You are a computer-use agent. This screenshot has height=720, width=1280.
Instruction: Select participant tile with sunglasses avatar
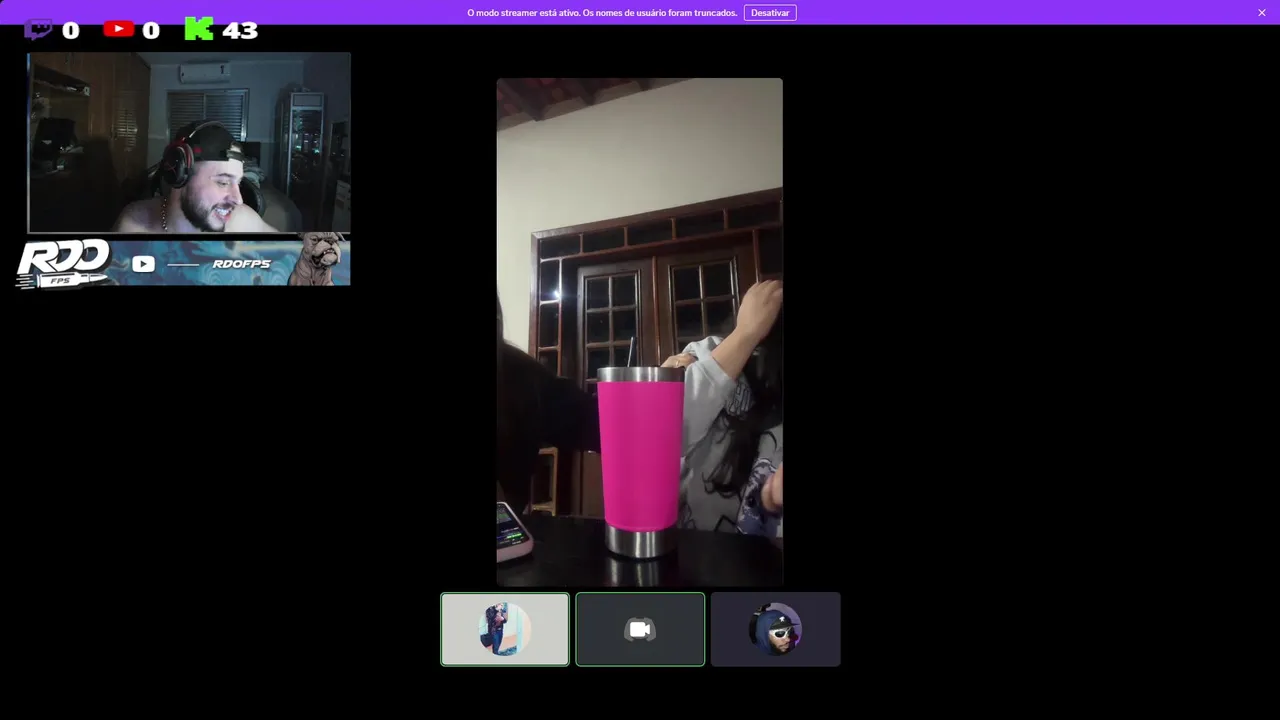click(776, 629)
